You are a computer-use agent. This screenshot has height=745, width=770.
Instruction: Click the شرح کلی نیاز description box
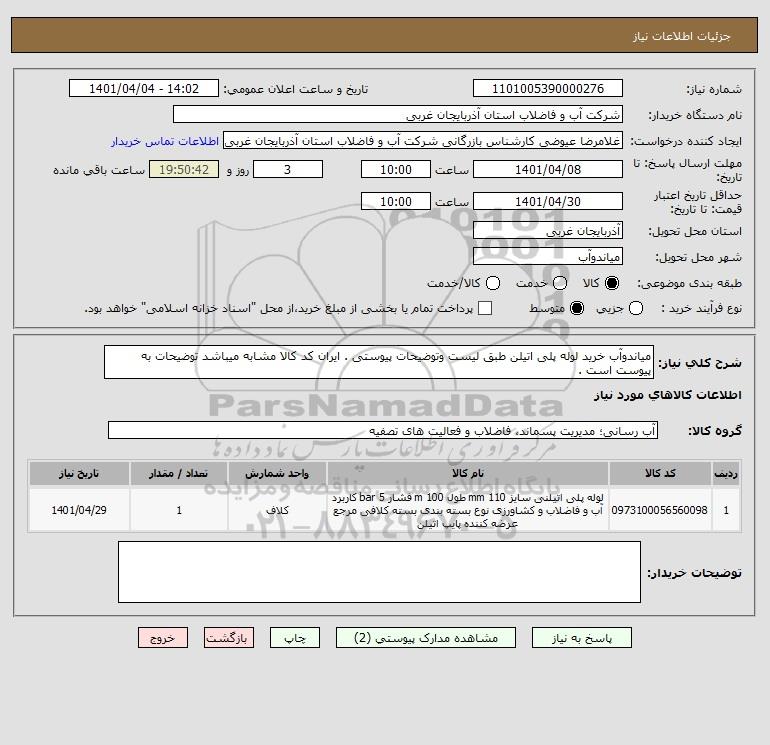pyautogui.click(x=379, y=362)
